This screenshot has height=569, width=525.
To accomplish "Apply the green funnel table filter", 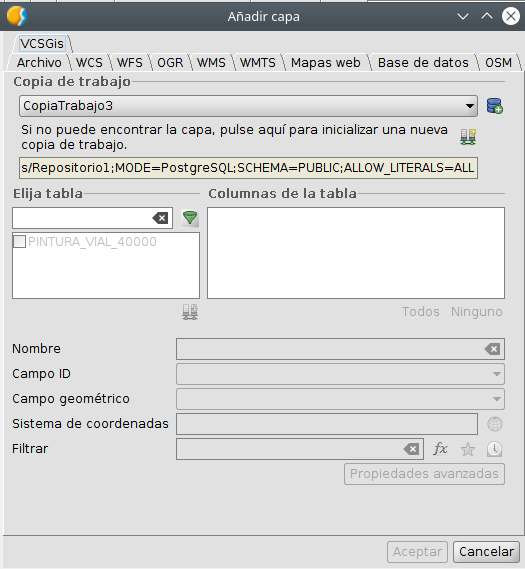I will tap(190, 218).
